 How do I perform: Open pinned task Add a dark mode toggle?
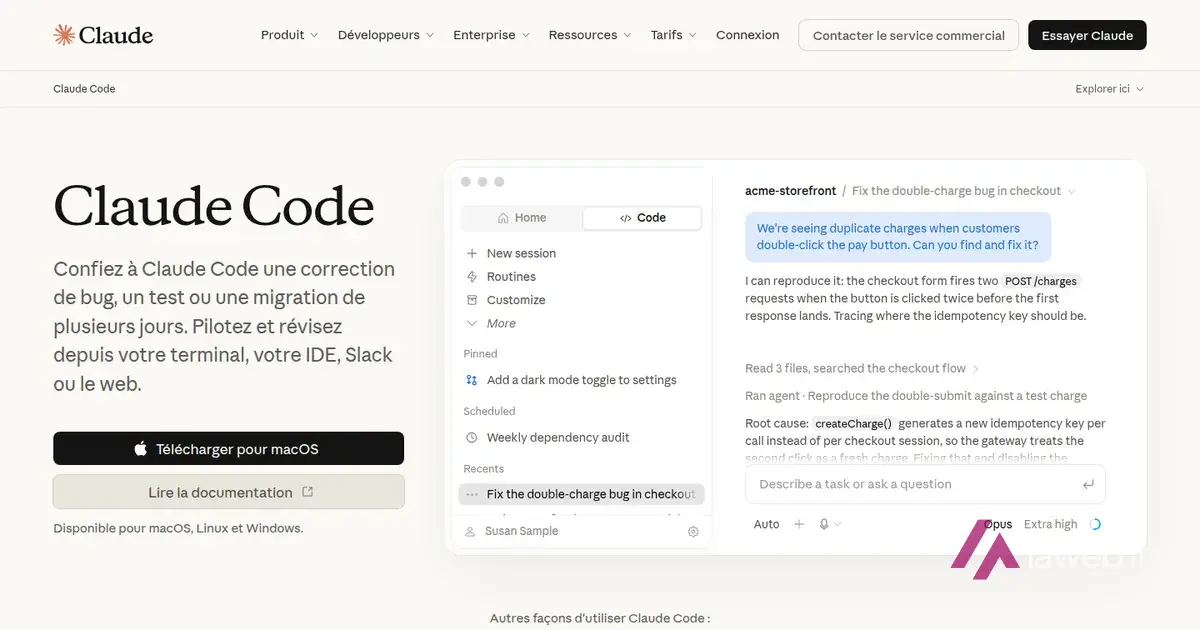(x=582, y=380)
